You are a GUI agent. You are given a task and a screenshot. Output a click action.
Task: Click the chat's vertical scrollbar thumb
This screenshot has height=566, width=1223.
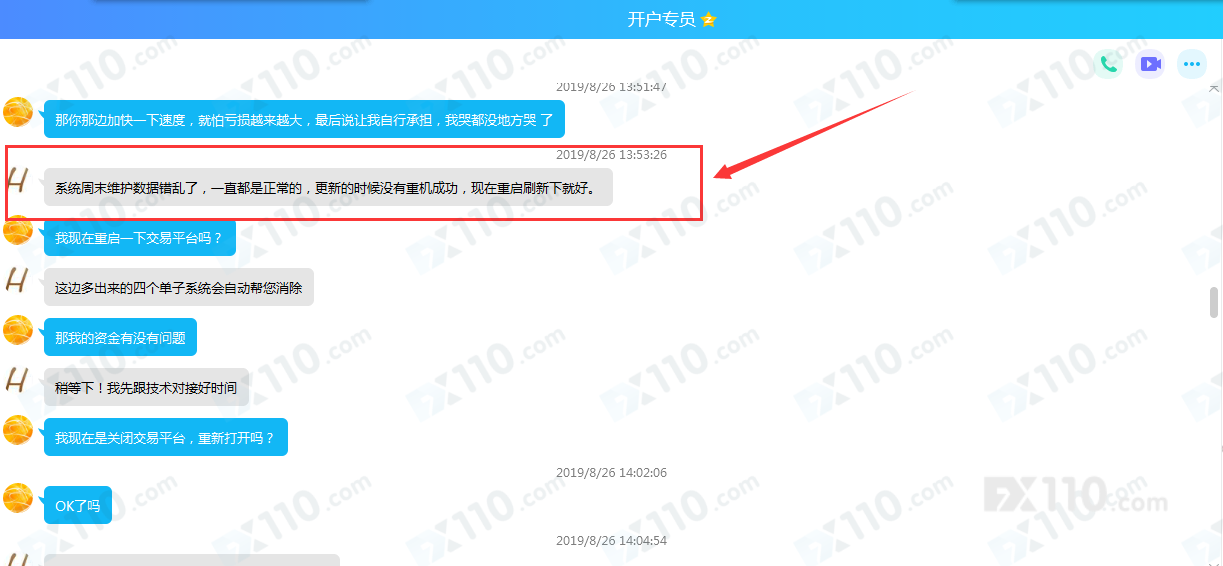(1214, 304)
